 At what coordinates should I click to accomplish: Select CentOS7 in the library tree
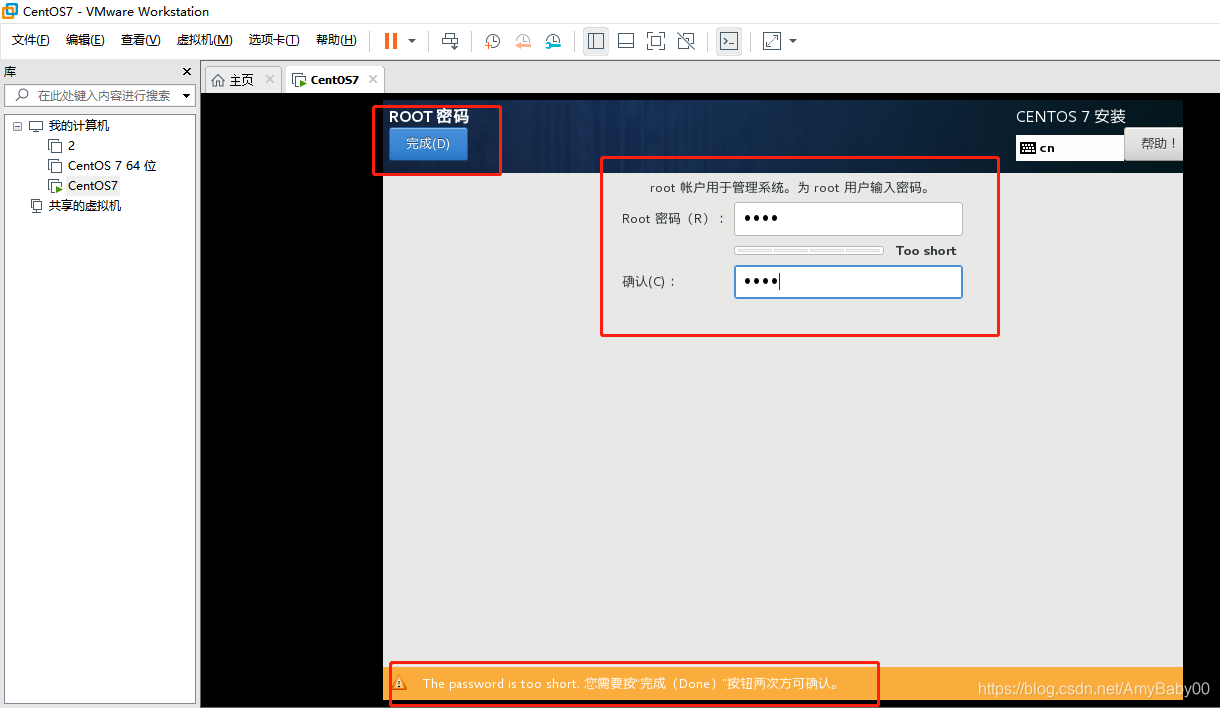(92, 186)
